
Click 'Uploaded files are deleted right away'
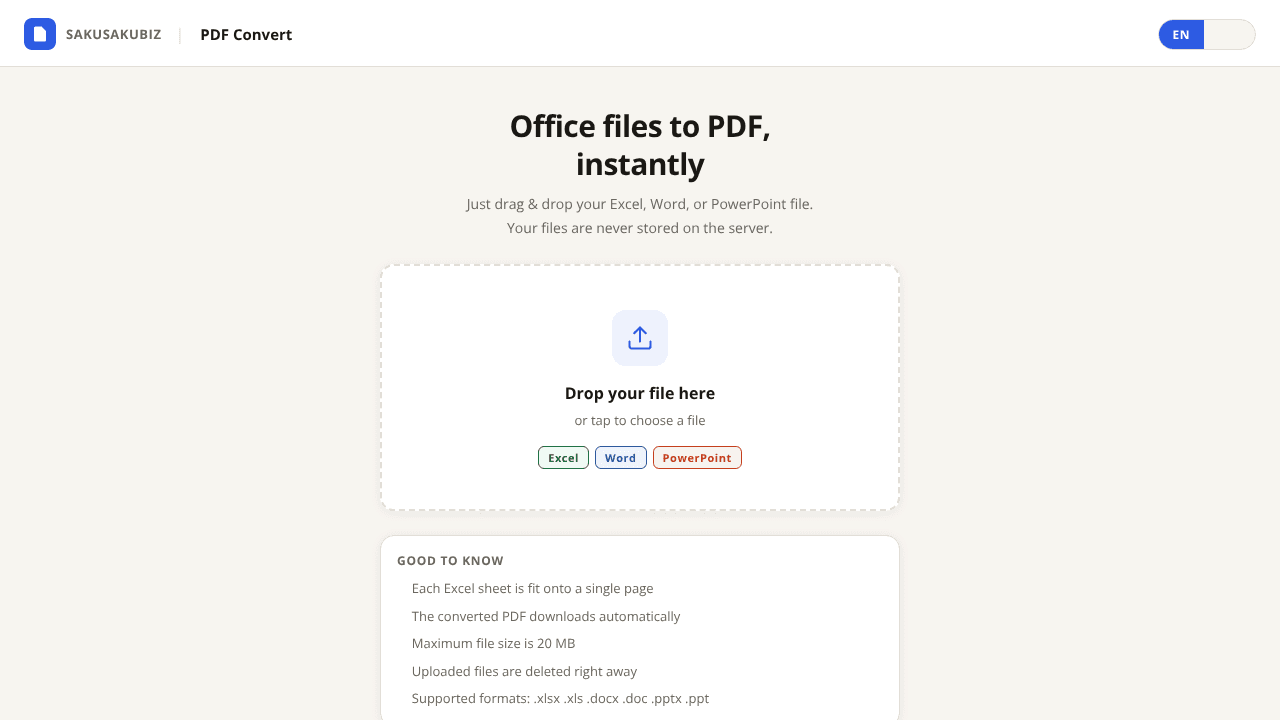524,672
